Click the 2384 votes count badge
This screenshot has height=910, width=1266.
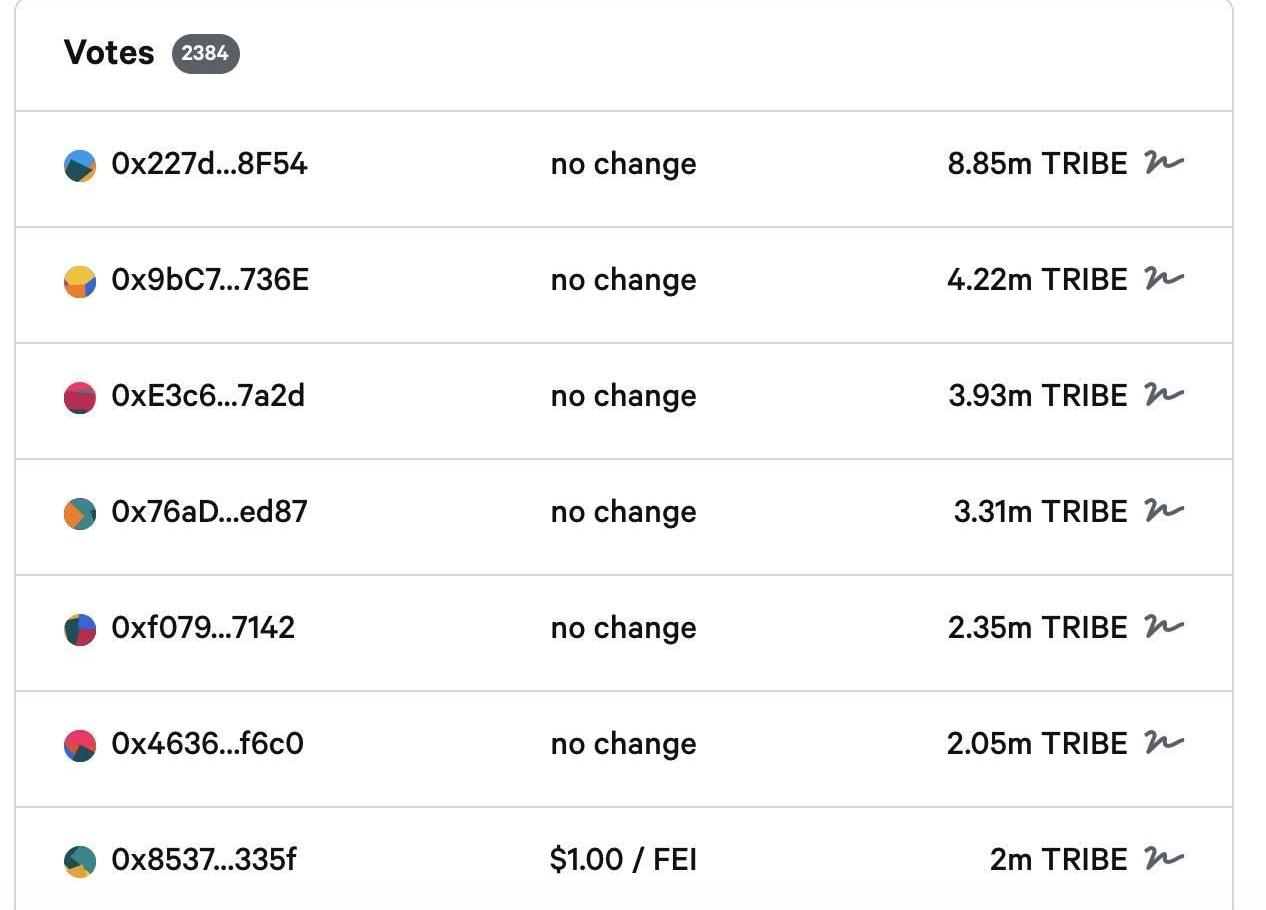click(x=205, y=53)
